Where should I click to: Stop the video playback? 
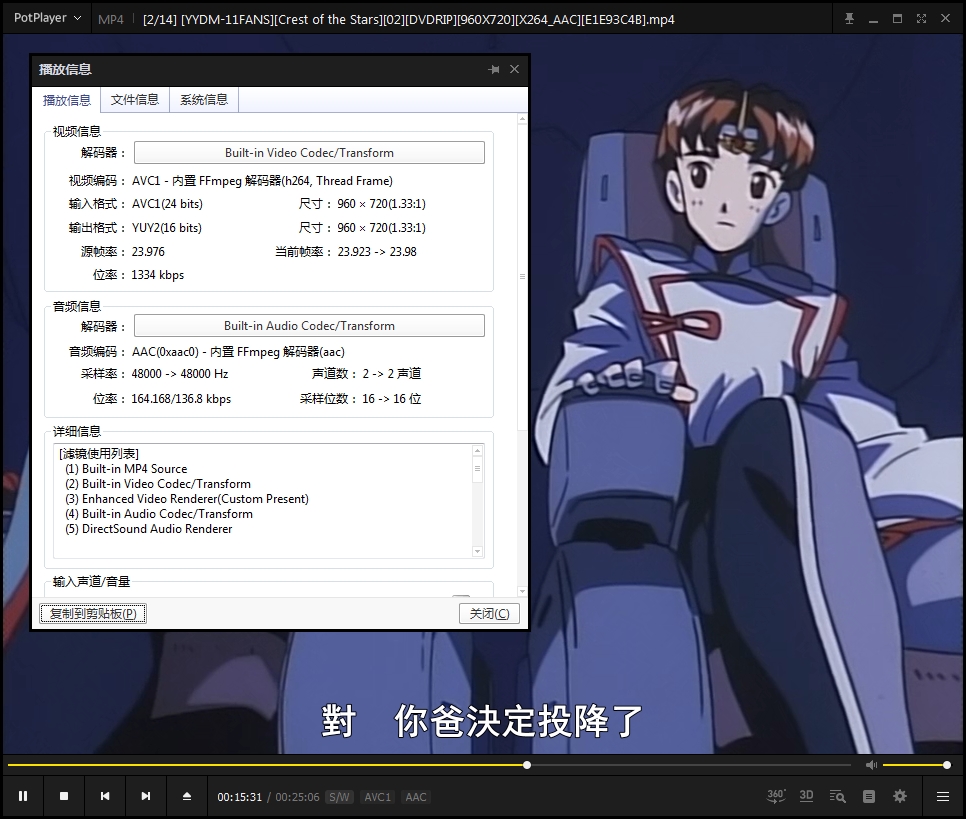64,796
